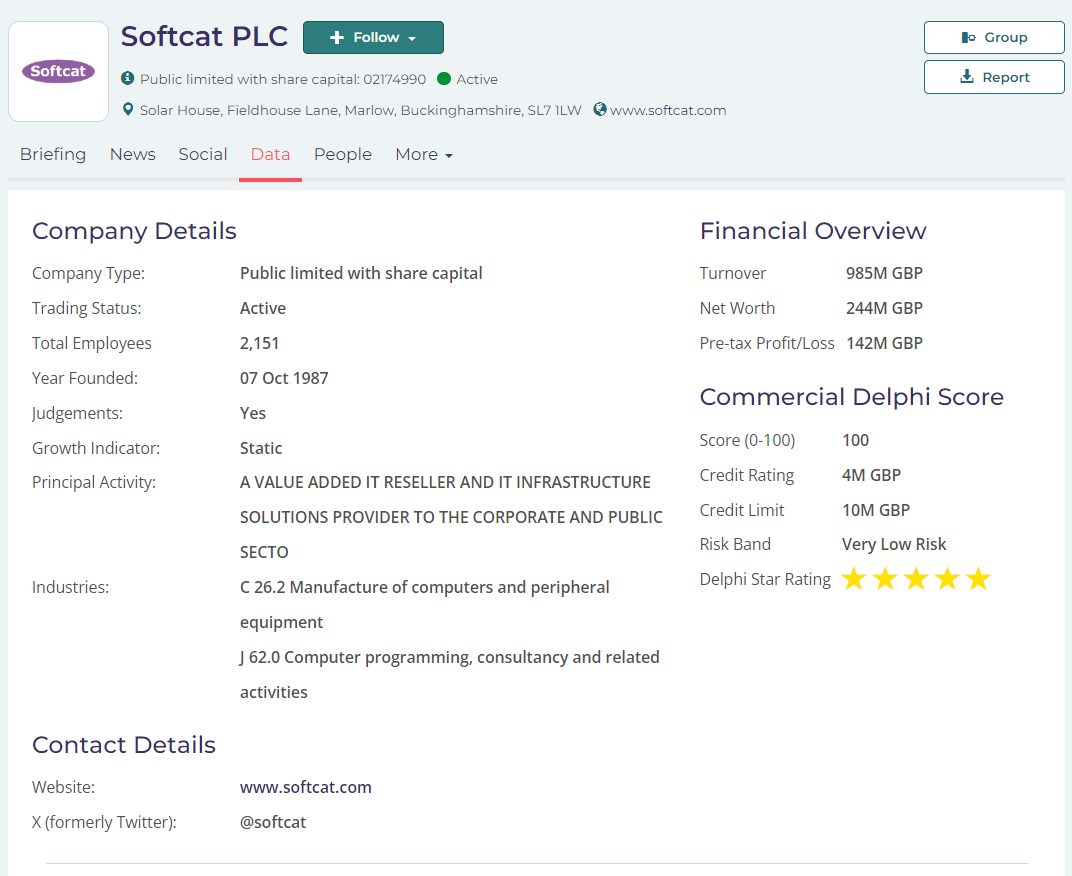
Task: Switch to the News tab
Action: 133,155
